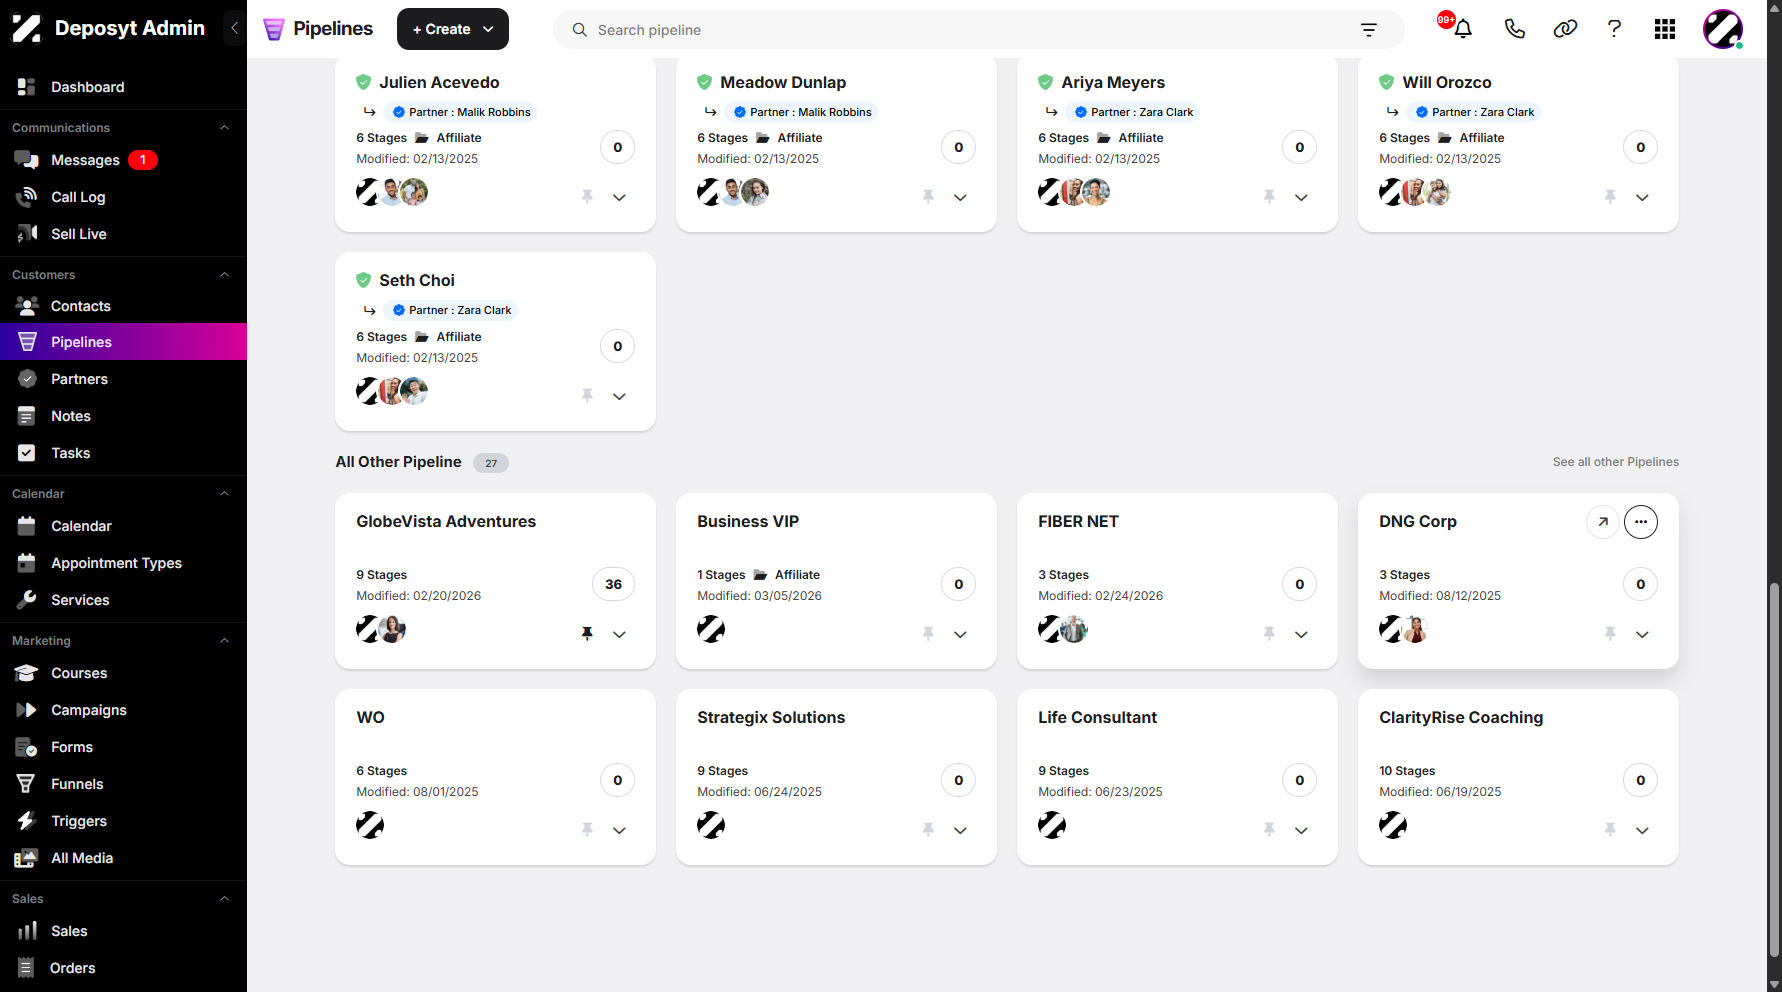Open DNG Corp pipeline in new view arrow

(1603, 522)
